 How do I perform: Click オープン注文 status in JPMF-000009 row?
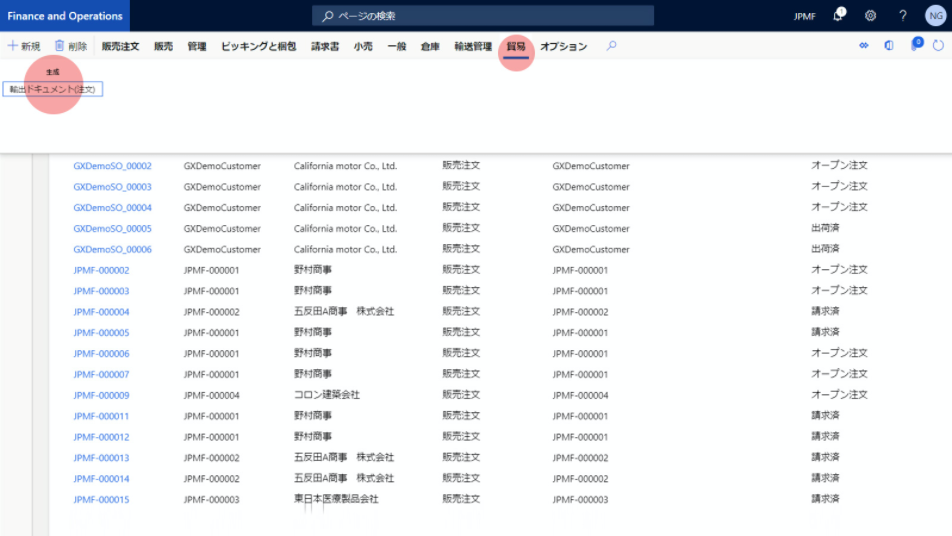pos(839,395)
